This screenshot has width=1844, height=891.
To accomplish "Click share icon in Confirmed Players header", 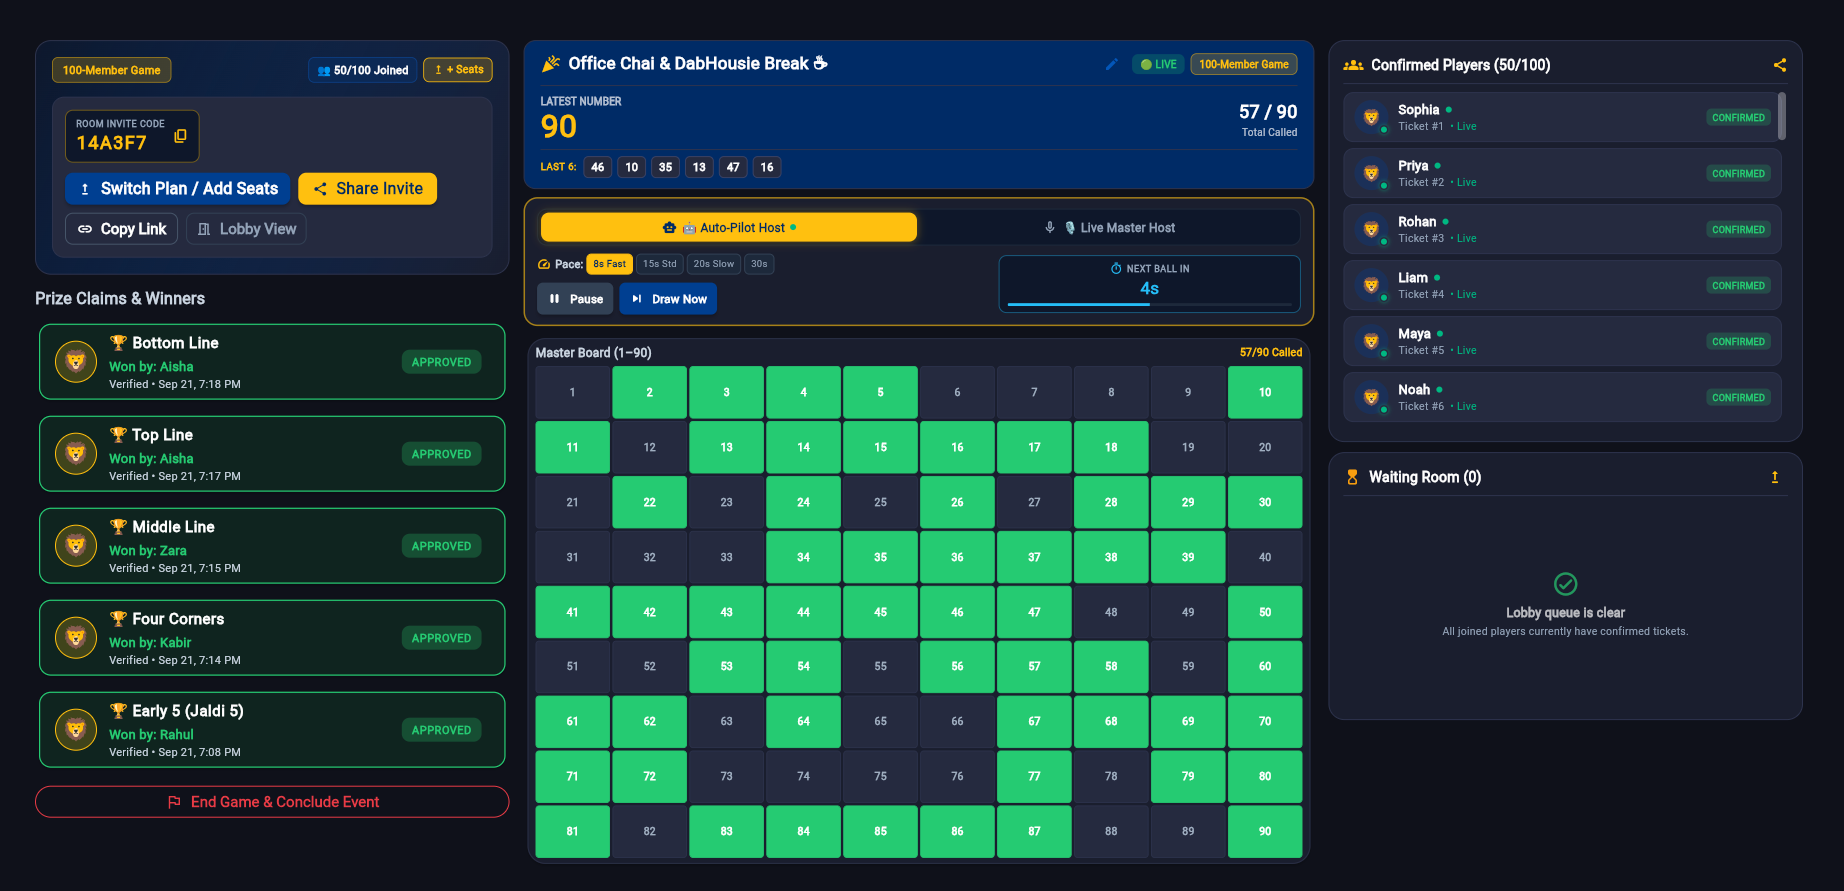I will tap(1780, 65).
